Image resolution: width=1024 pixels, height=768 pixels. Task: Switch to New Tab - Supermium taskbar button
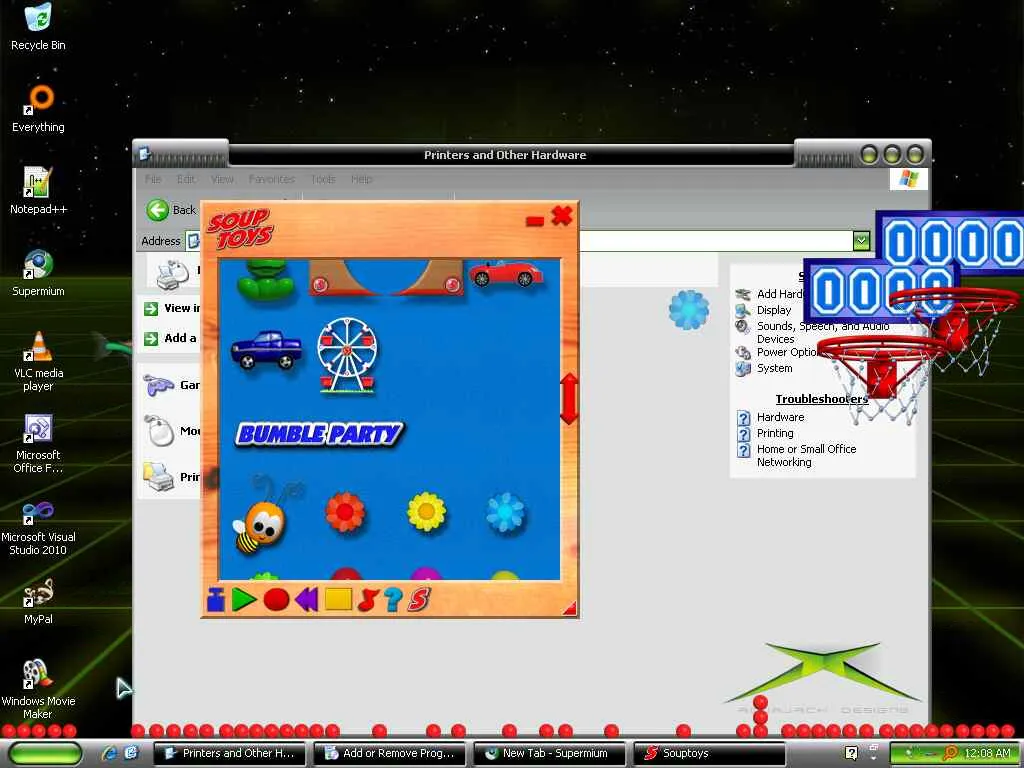(549, 753)
